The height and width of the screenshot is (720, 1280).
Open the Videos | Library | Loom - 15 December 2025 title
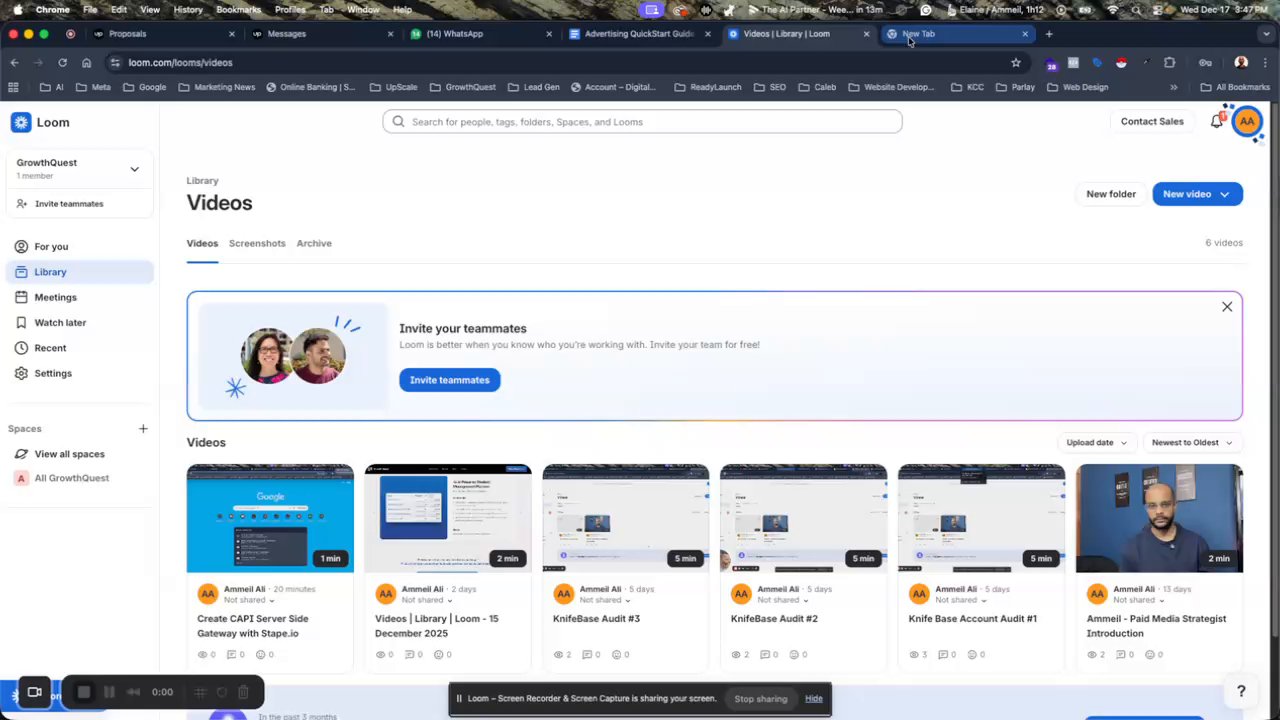click(436, 626)
